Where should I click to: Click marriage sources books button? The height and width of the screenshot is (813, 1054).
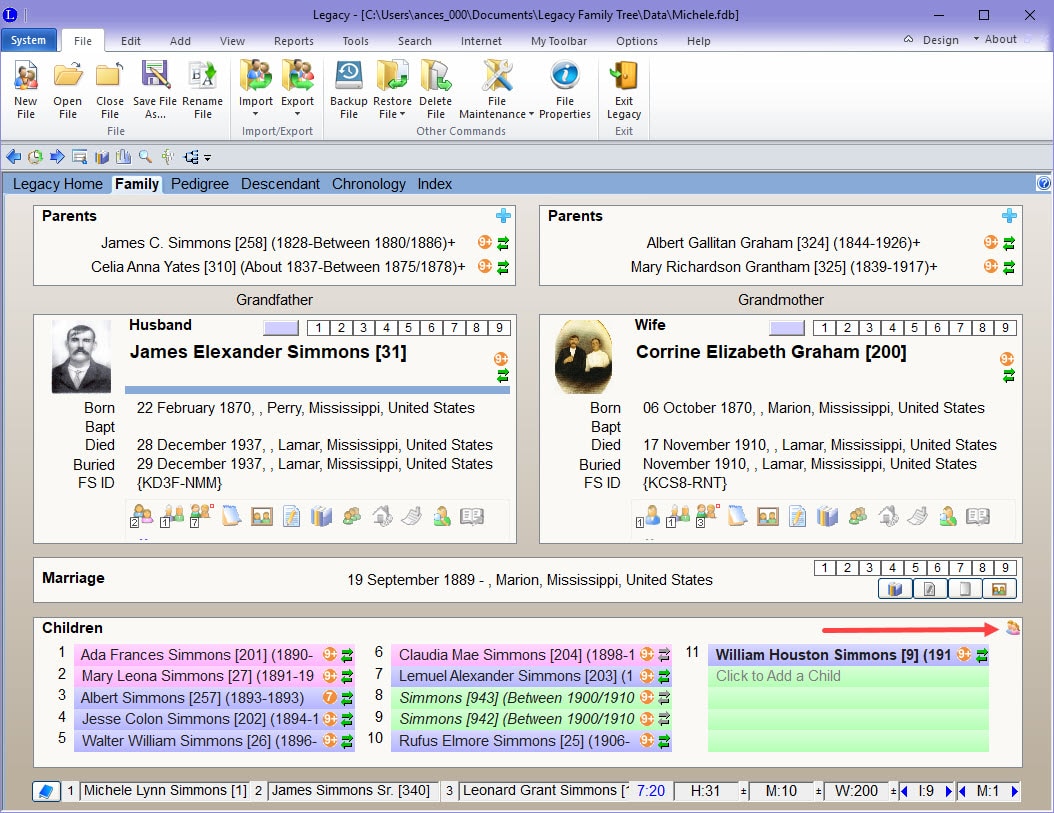point(895,589)
